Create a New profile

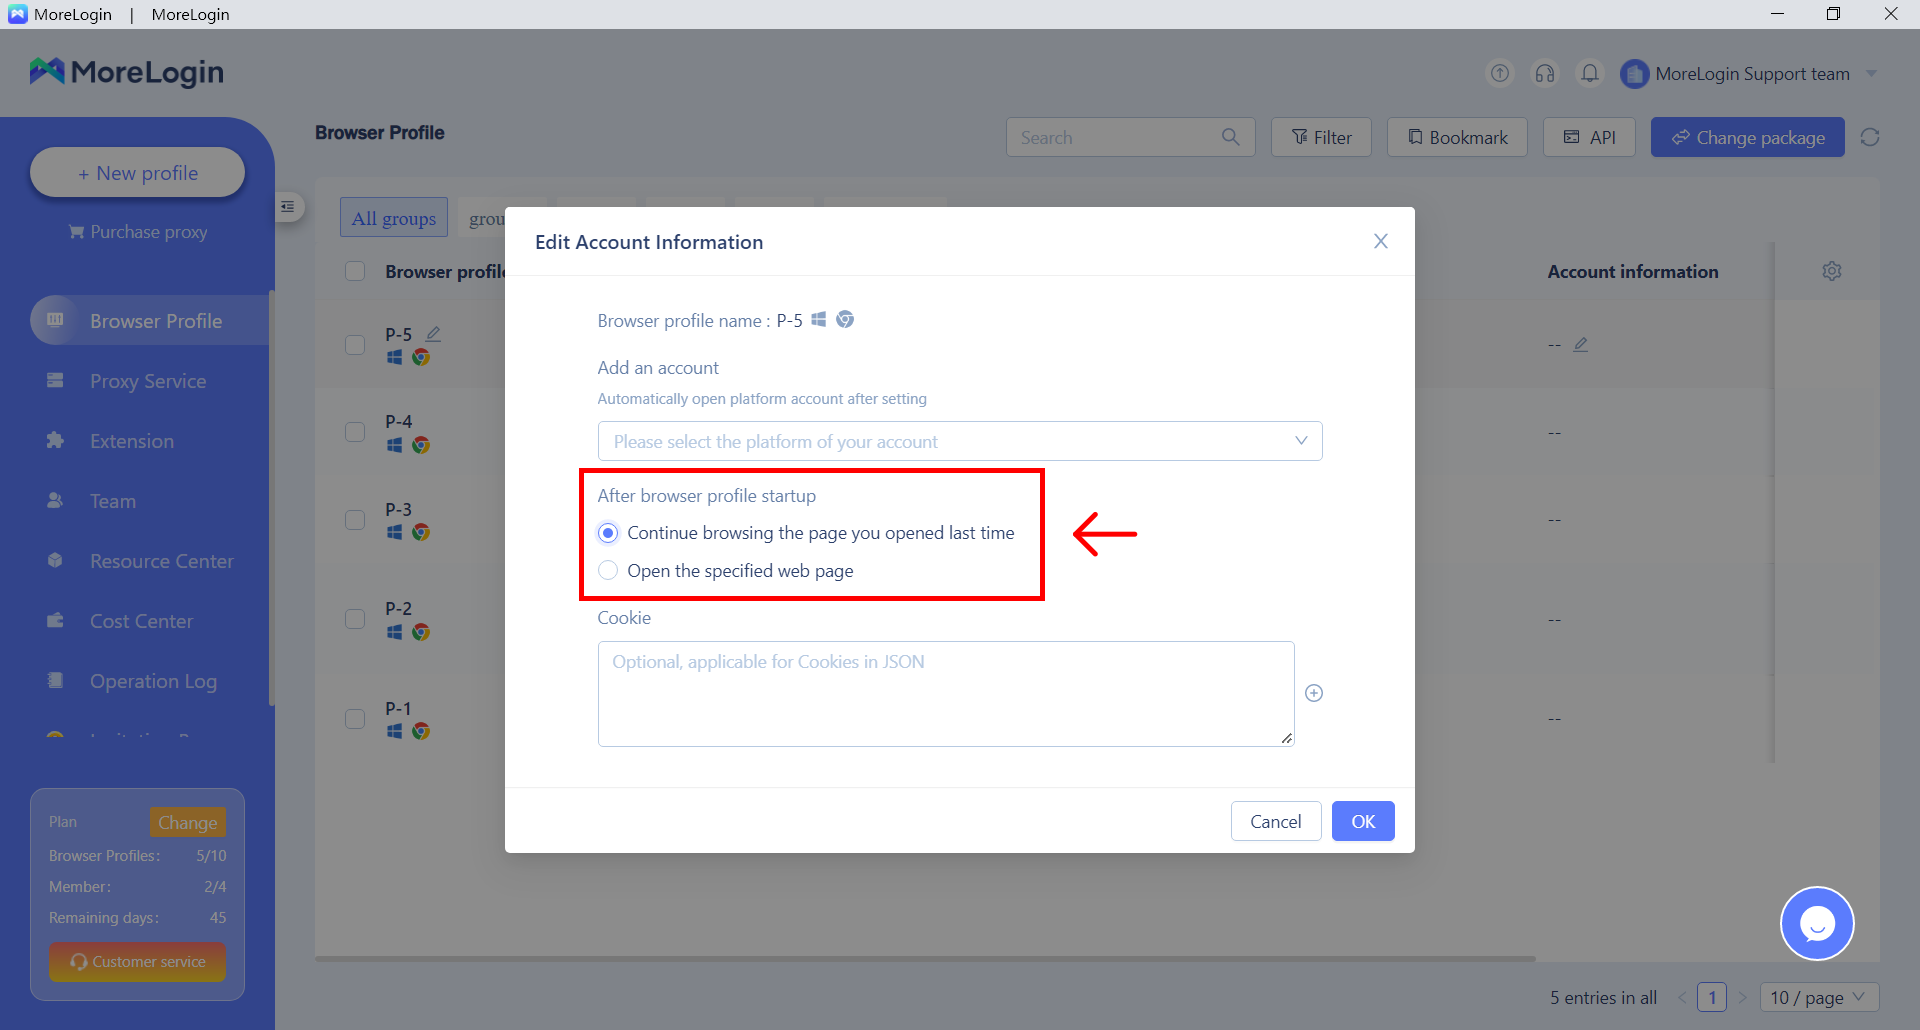pos(138,173)
